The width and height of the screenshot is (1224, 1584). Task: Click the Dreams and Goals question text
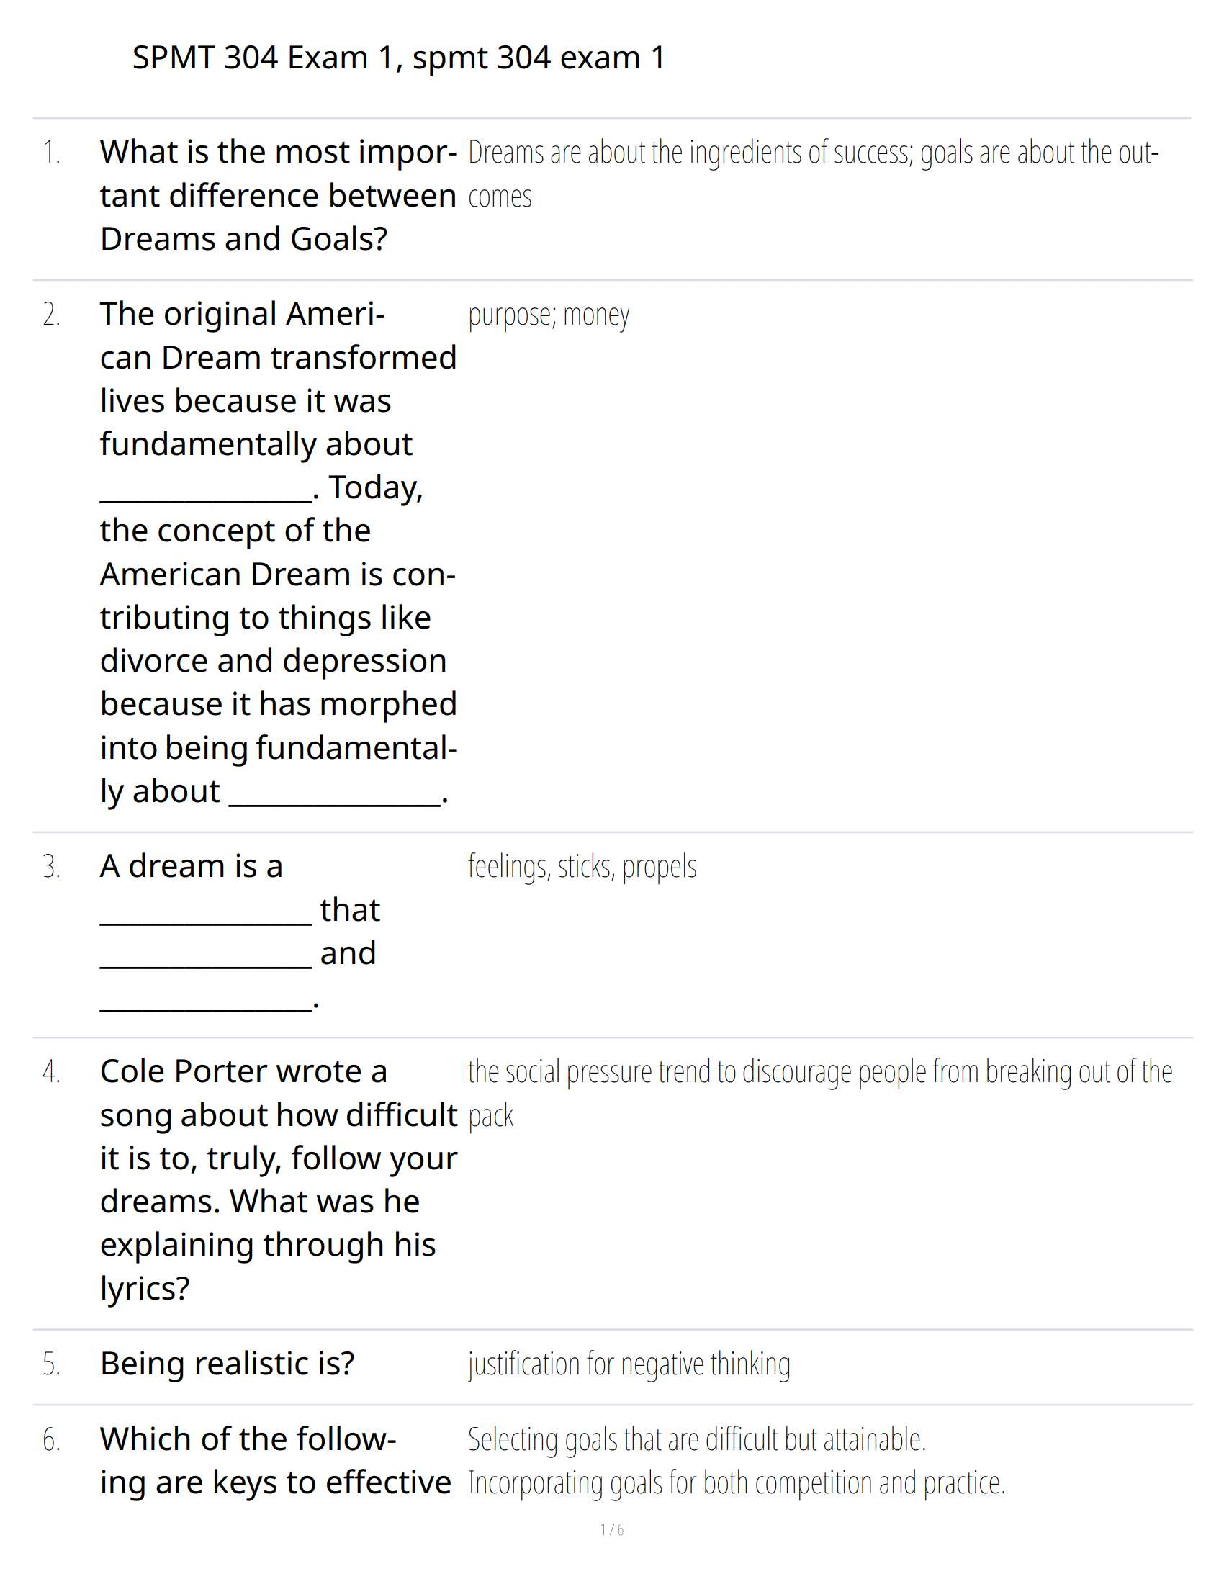coord(278,195)
